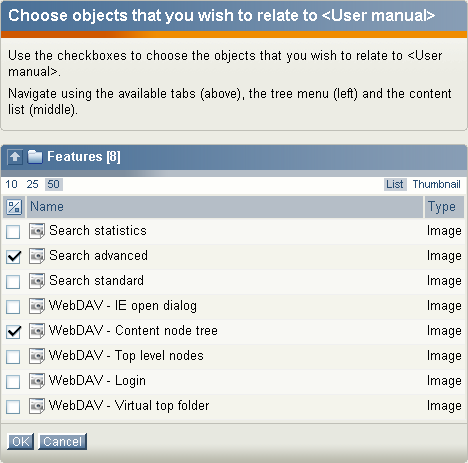Click image icon beside WebDAV - Login
The height and width of the screenshot is (463, 468).
click(37, 381)
